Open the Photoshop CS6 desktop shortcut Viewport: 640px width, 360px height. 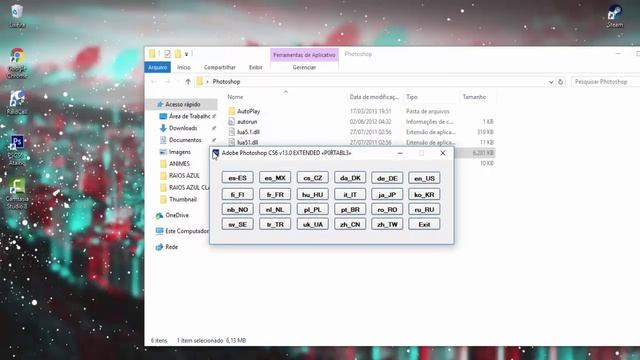point(17,150)
